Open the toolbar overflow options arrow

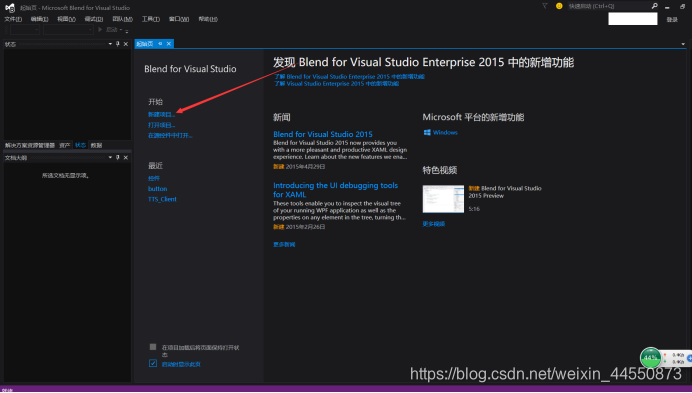pyautogui.click(x=127, y=30)
